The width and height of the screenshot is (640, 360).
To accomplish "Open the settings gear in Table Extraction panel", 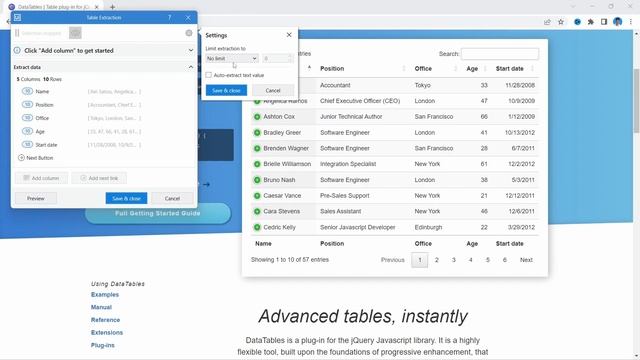I will click(189, 33).
